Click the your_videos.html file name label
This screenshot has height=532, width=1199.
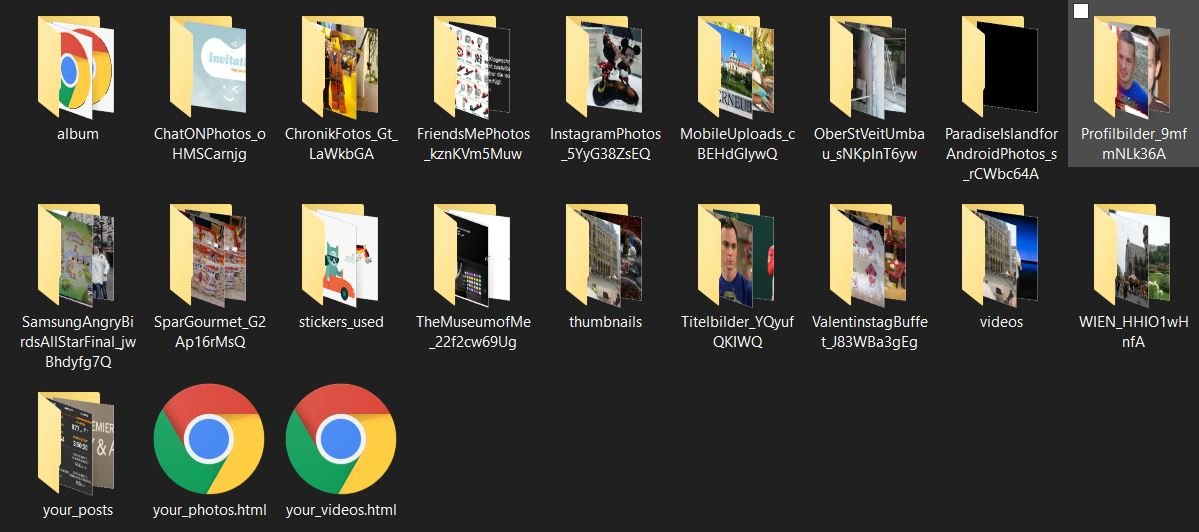pos(341,510)
